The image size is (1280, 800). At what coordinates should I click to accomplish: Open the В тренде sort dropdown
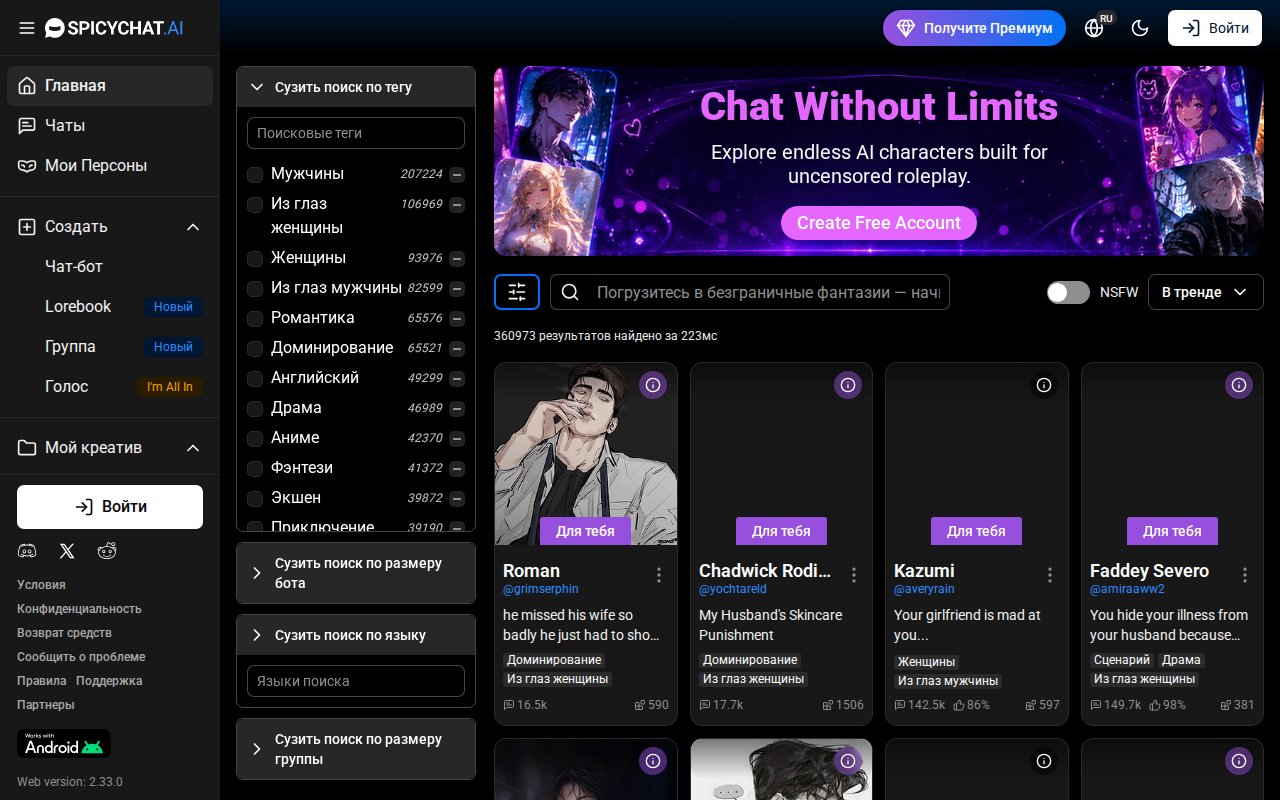click(x=1205, y=292)
